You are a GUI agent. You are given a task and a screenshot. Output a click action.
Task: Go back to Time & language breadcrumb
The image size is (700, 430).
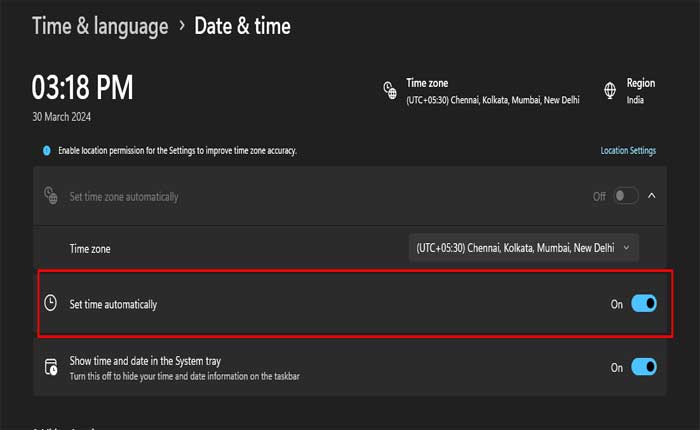point(100,26)
